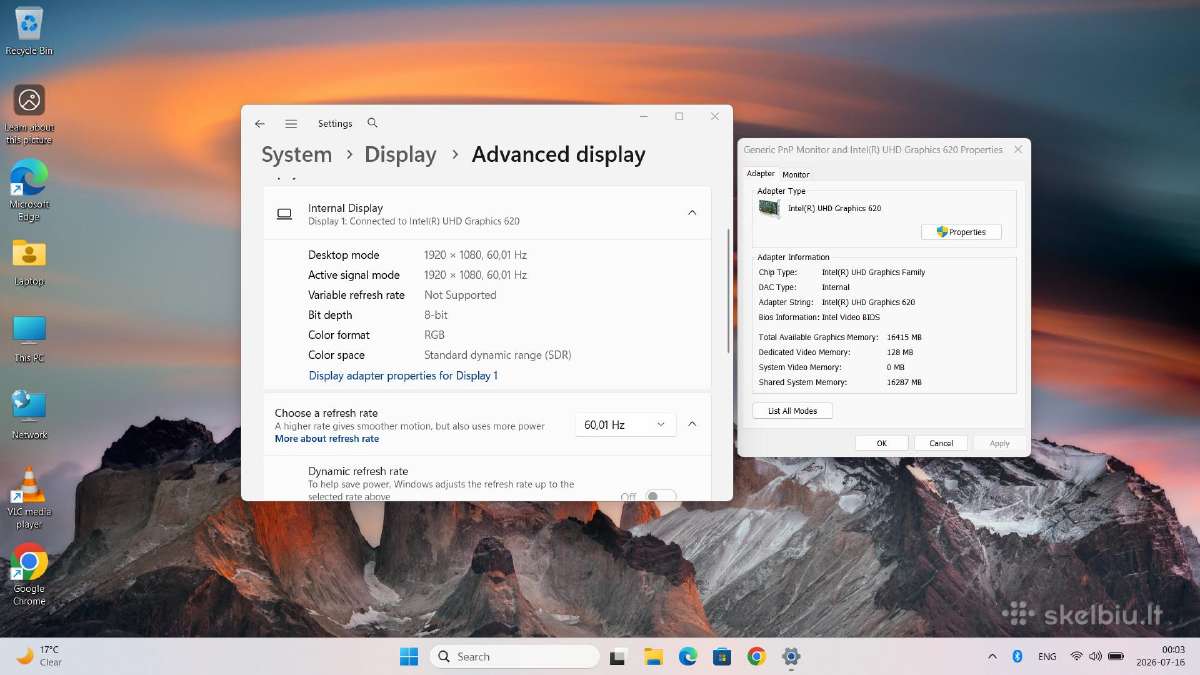1200x675 pixels.
Task: Click the Active signal mode value
Action: 475,275
